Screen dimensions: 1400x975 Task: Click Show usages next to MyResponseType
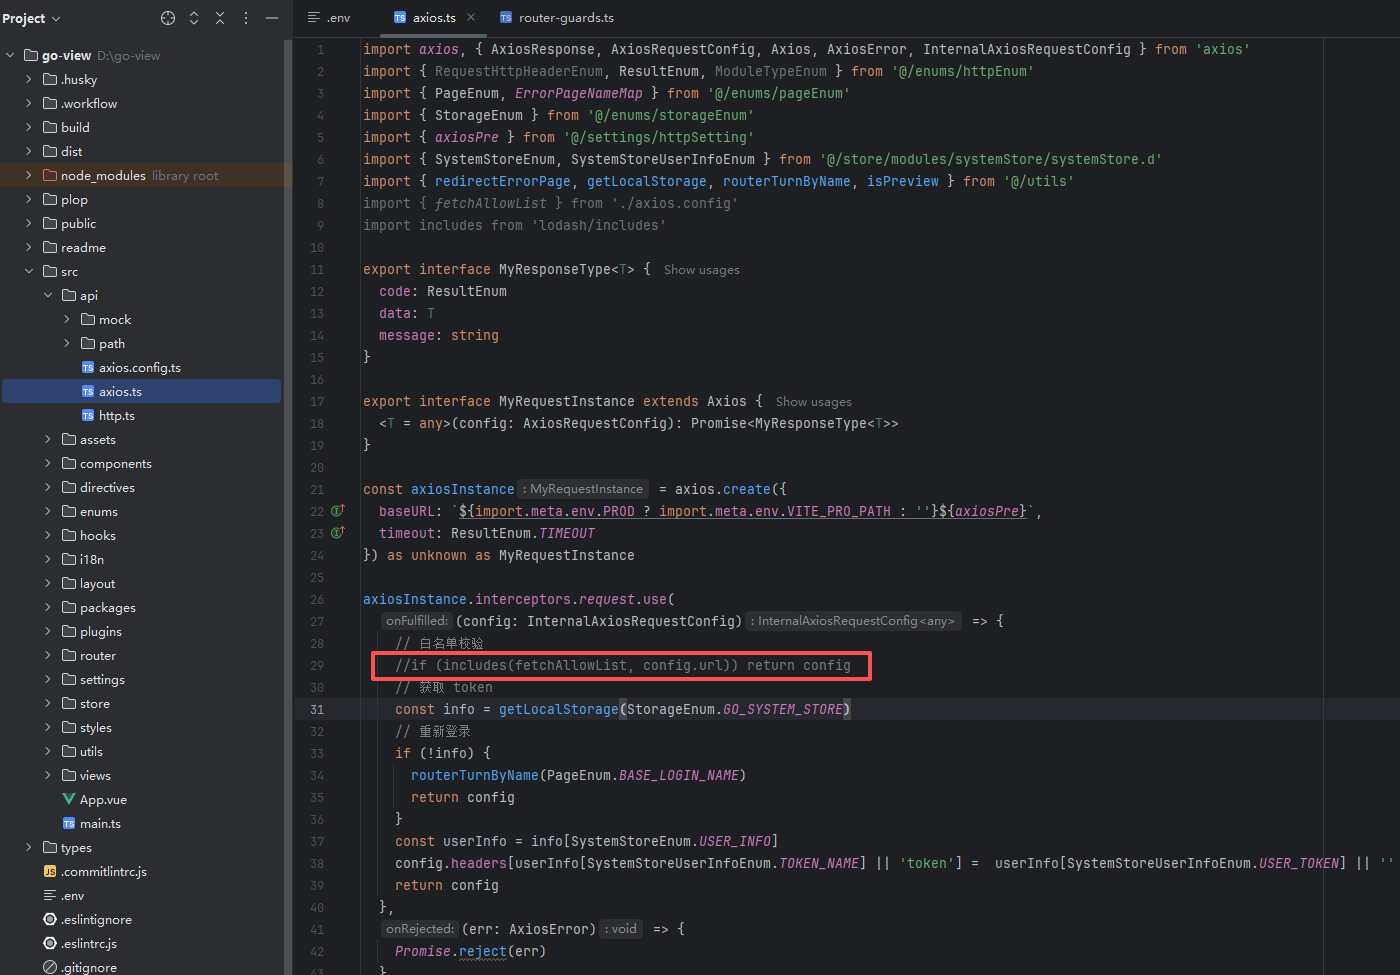(x=701, y=270)
